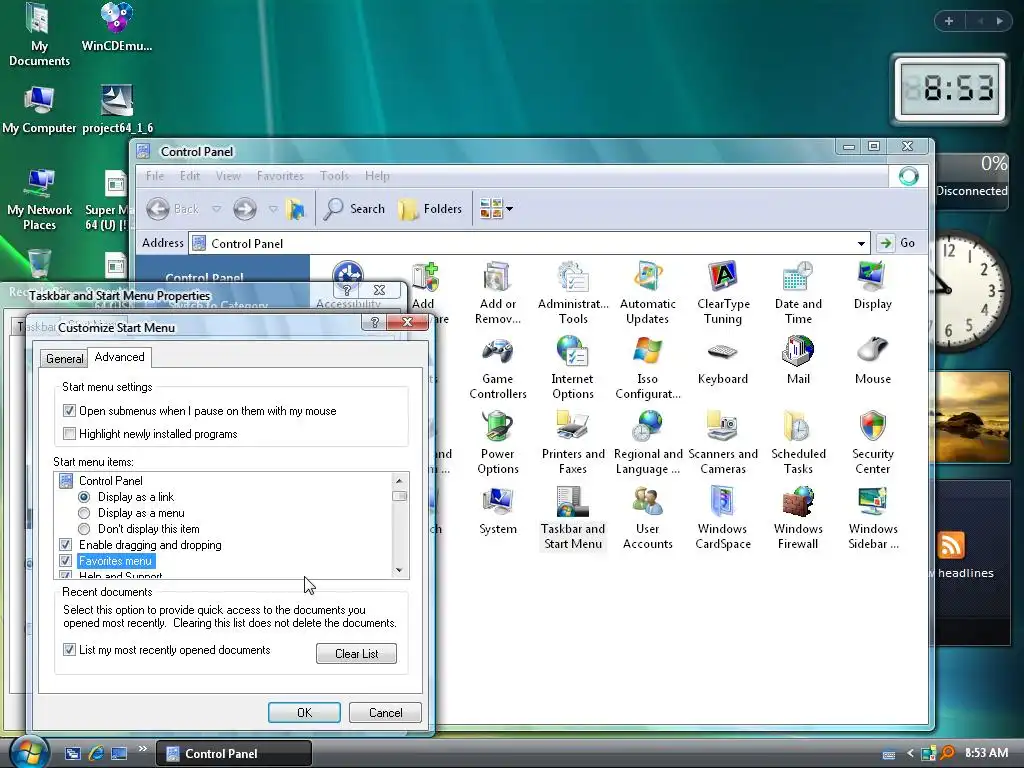The image size is (1024, 768).
Task: Open Windows Sidebar settings icon
Action: coord(872,519)
